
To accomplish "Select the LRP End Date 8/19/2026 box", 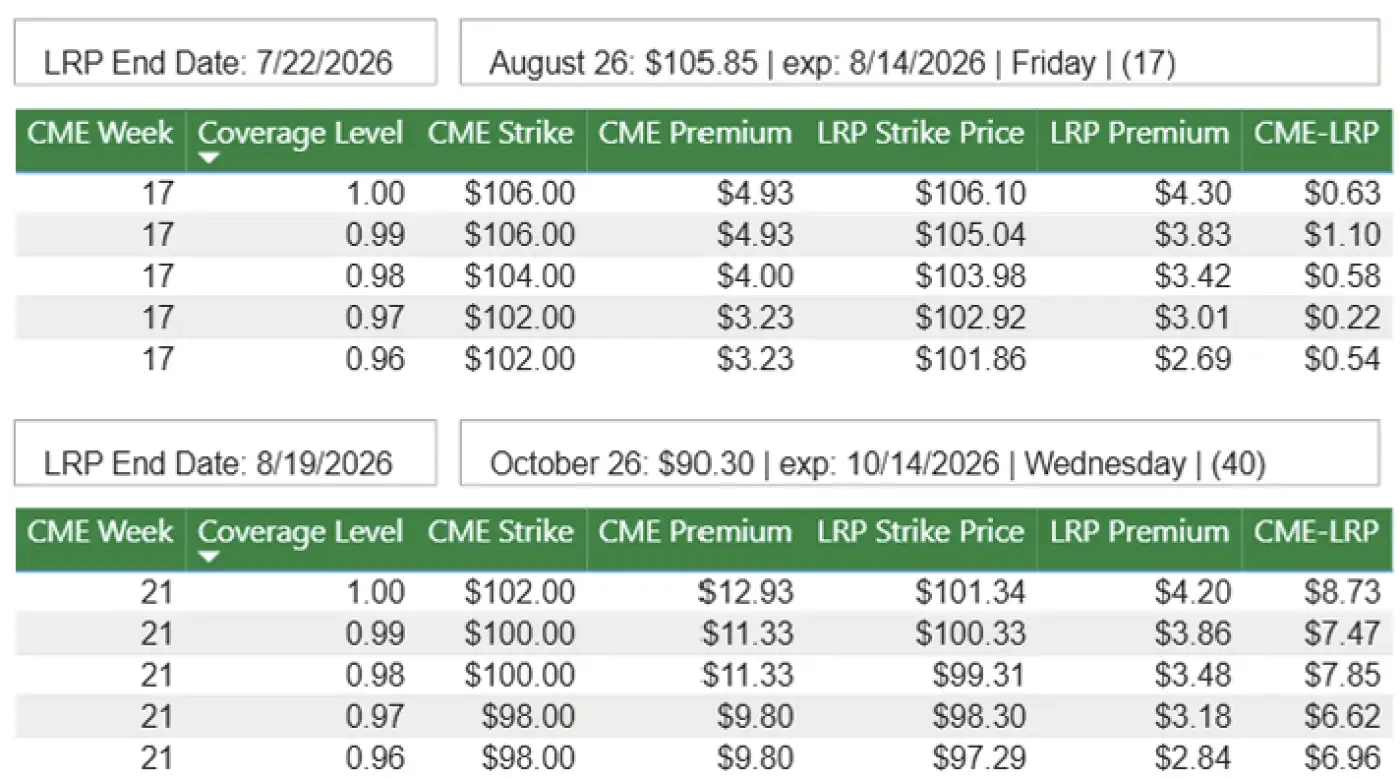I will [x=225, y=453].
